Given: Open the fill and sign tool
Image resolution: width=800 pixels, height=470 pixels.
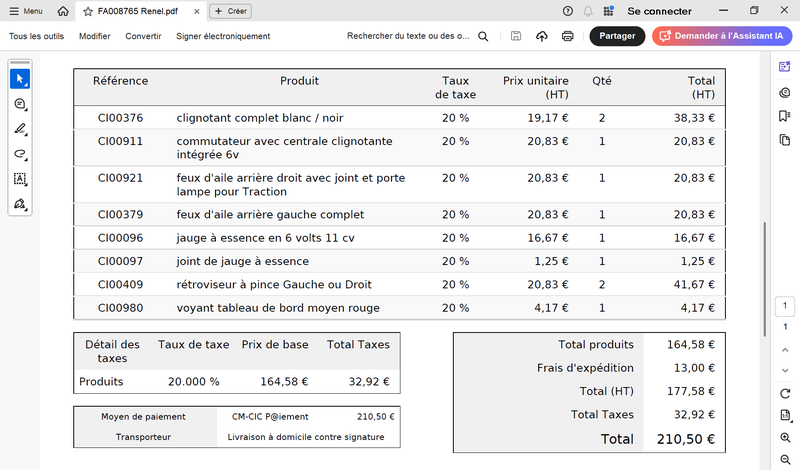Looking at the screenshot, I should point(20,204).
